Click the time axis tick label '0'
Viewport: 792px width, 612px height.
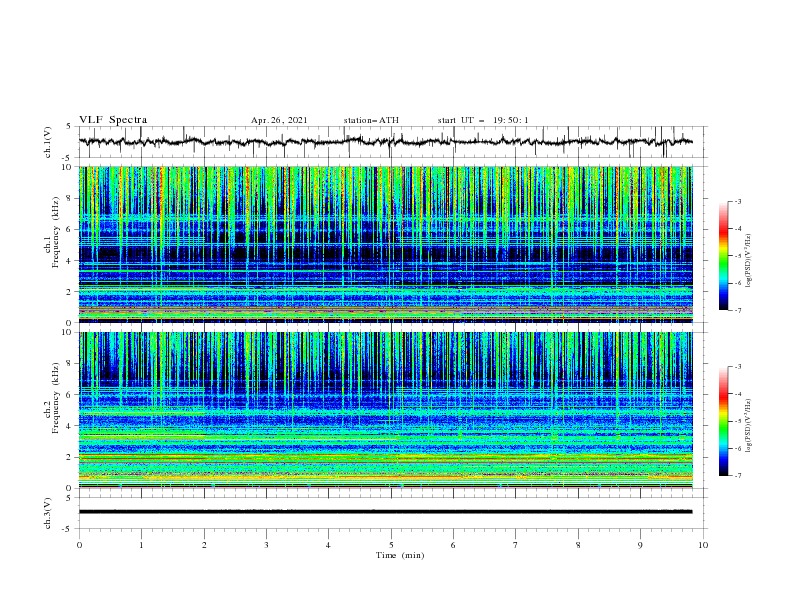[79, 545]
